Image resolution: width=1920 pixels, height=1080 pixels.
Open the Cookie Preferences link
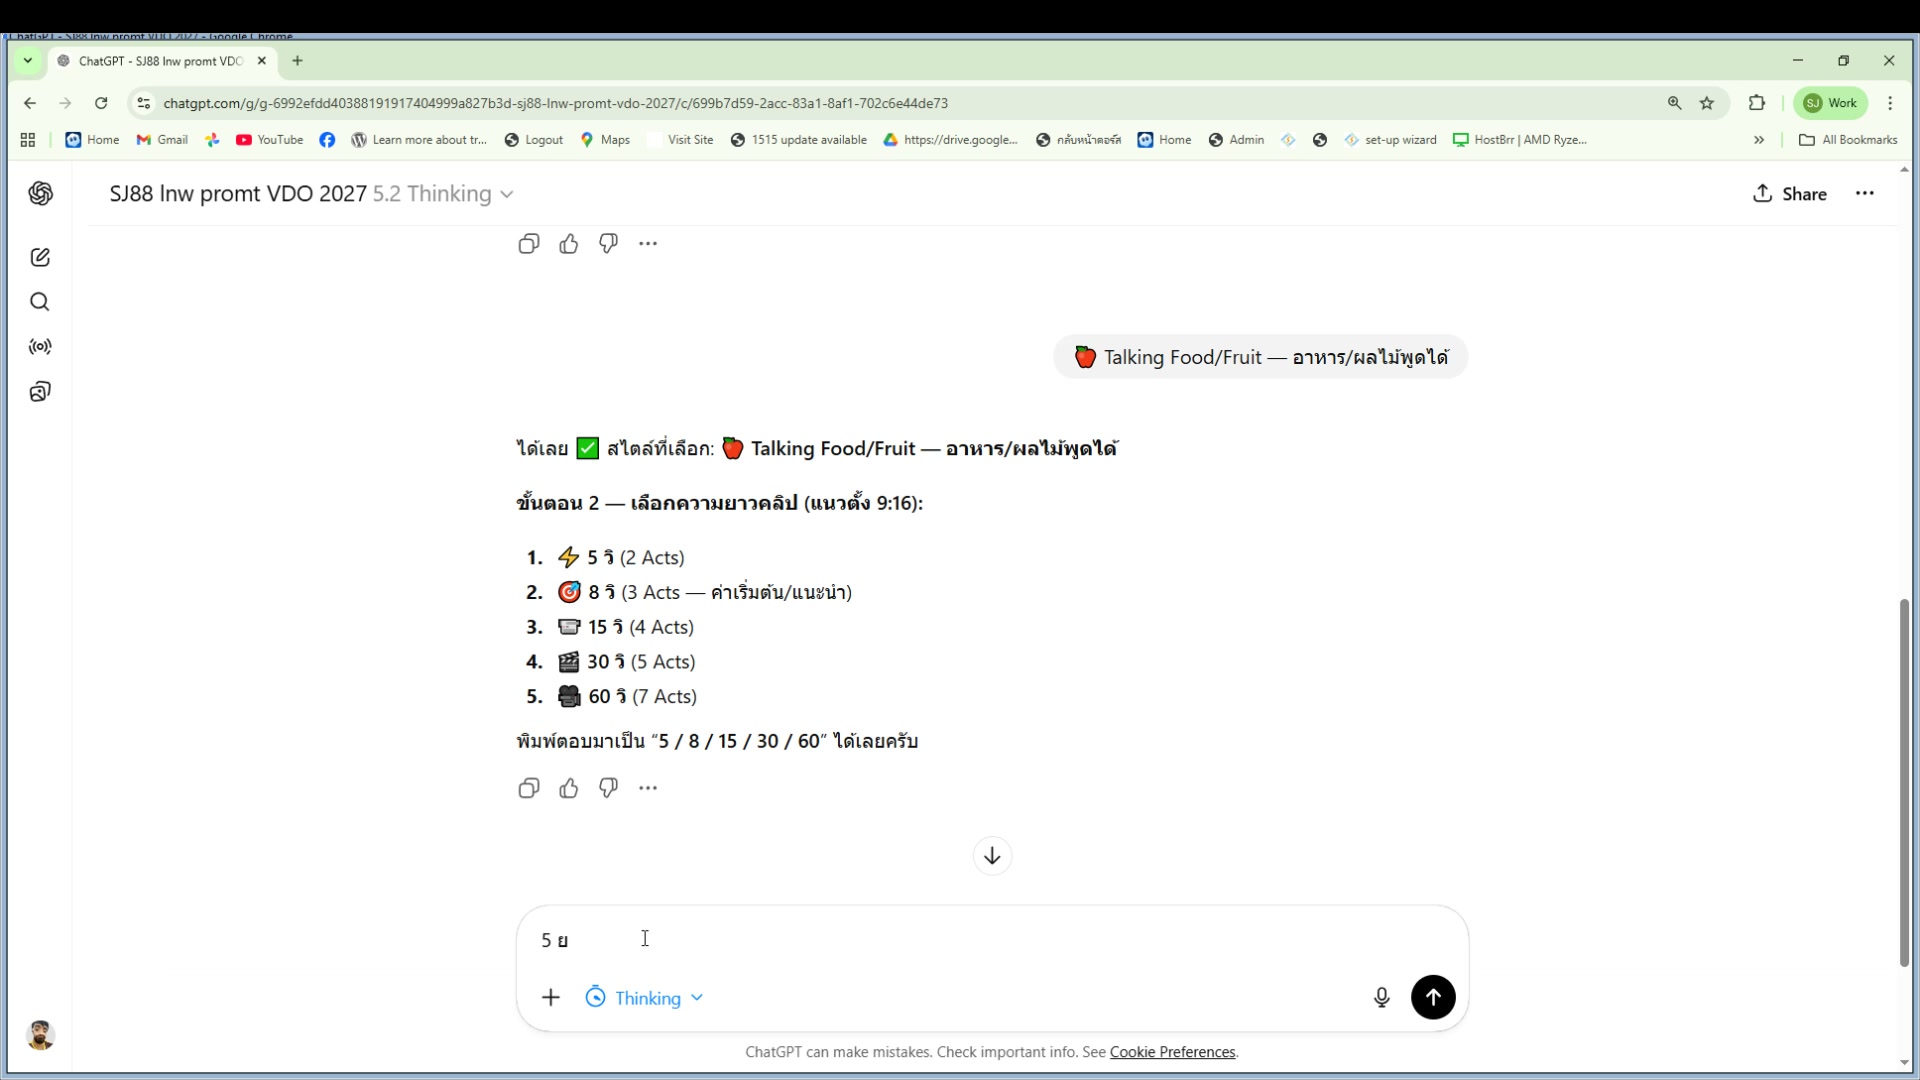(x=1172, y=1052)
